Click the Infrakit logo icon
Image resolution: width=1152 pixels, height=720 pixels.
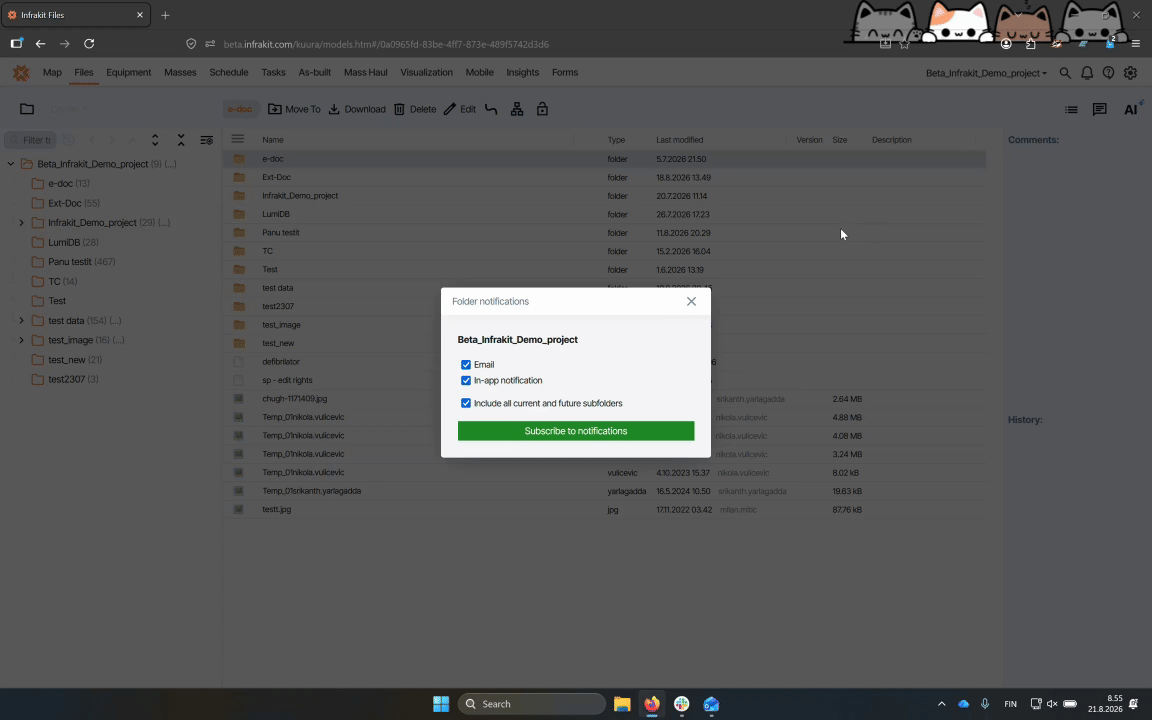pyautogui.click(x=21, y=73)
